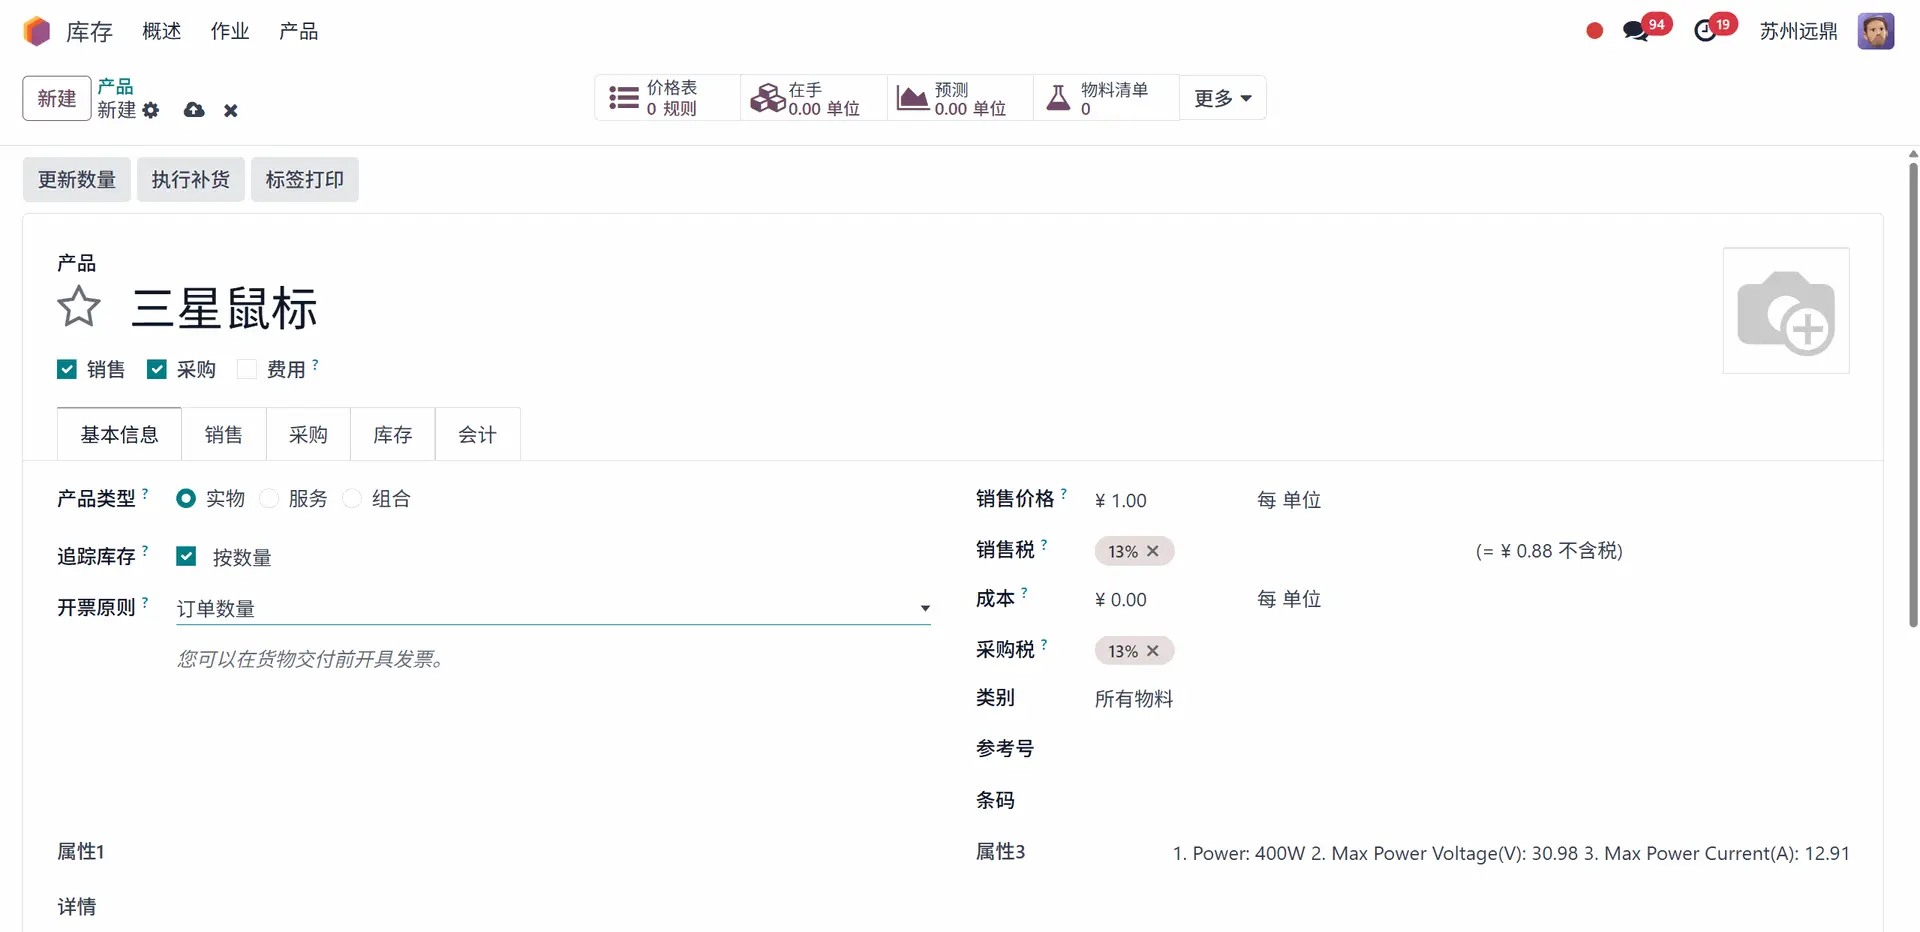Mark product as favorite with star
This screenshot has height=932, width=1920.
click(x=79, y=307)
